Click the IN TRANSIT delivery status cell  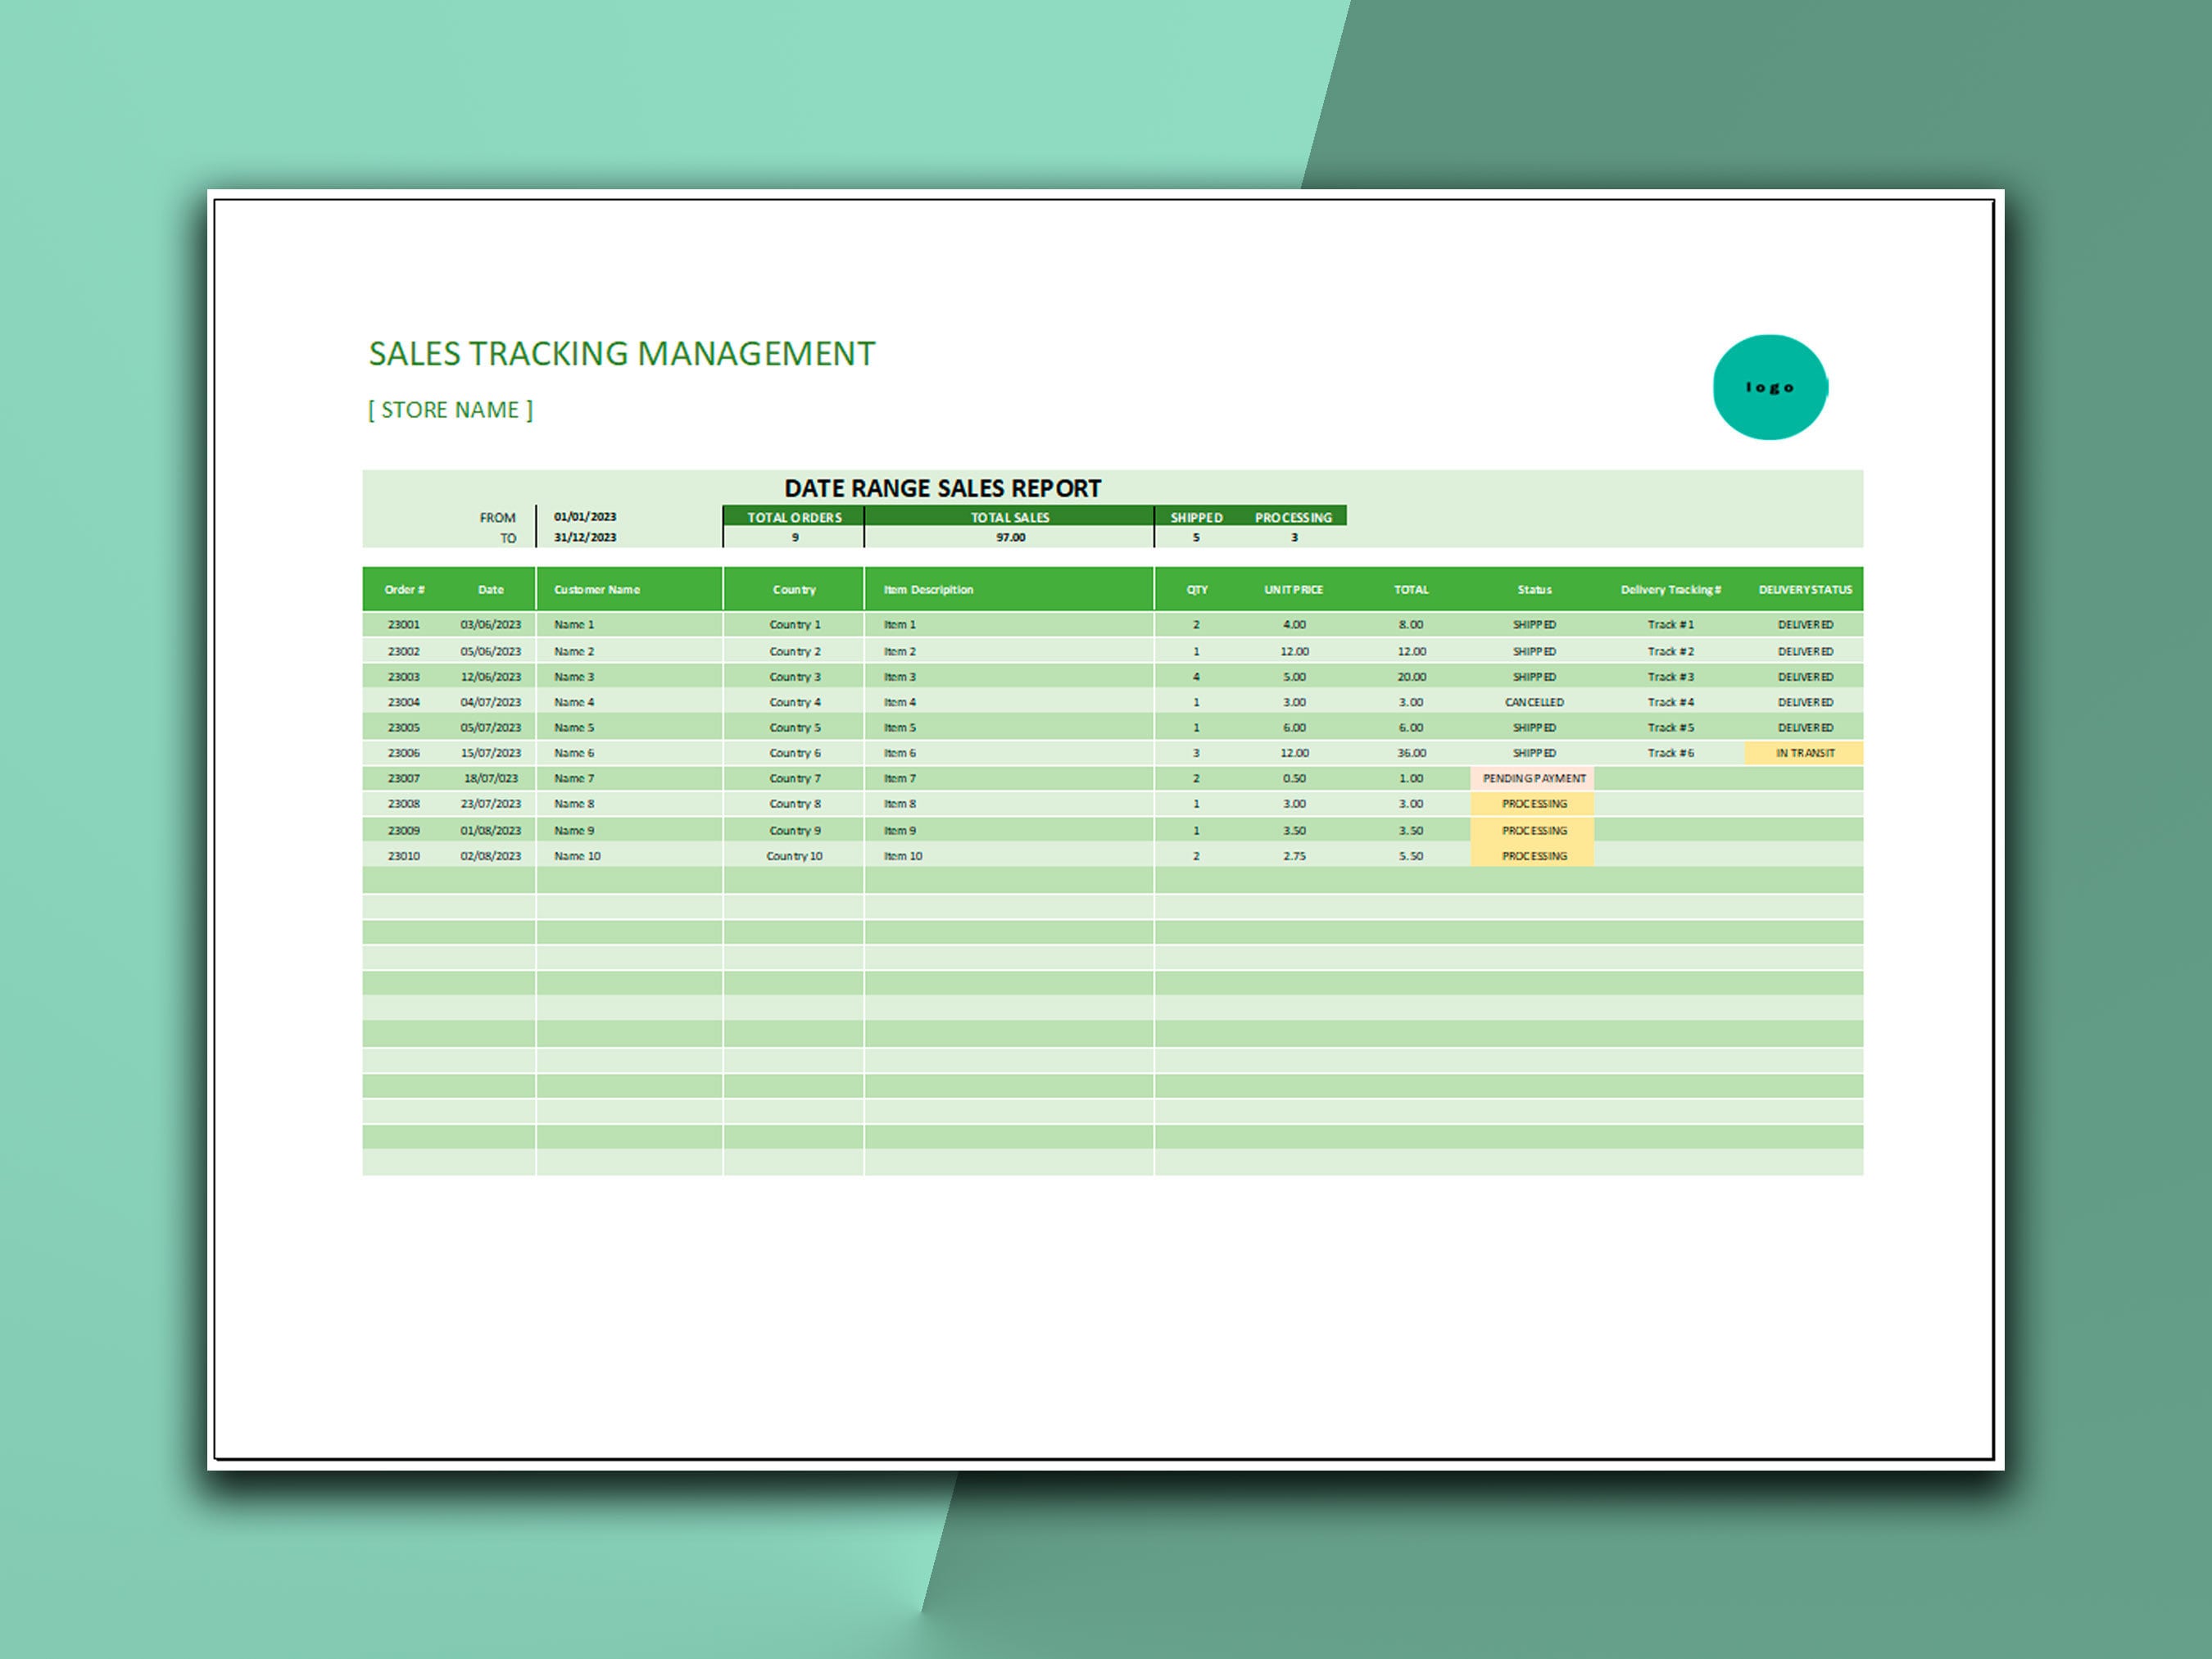pos(1804,752)
